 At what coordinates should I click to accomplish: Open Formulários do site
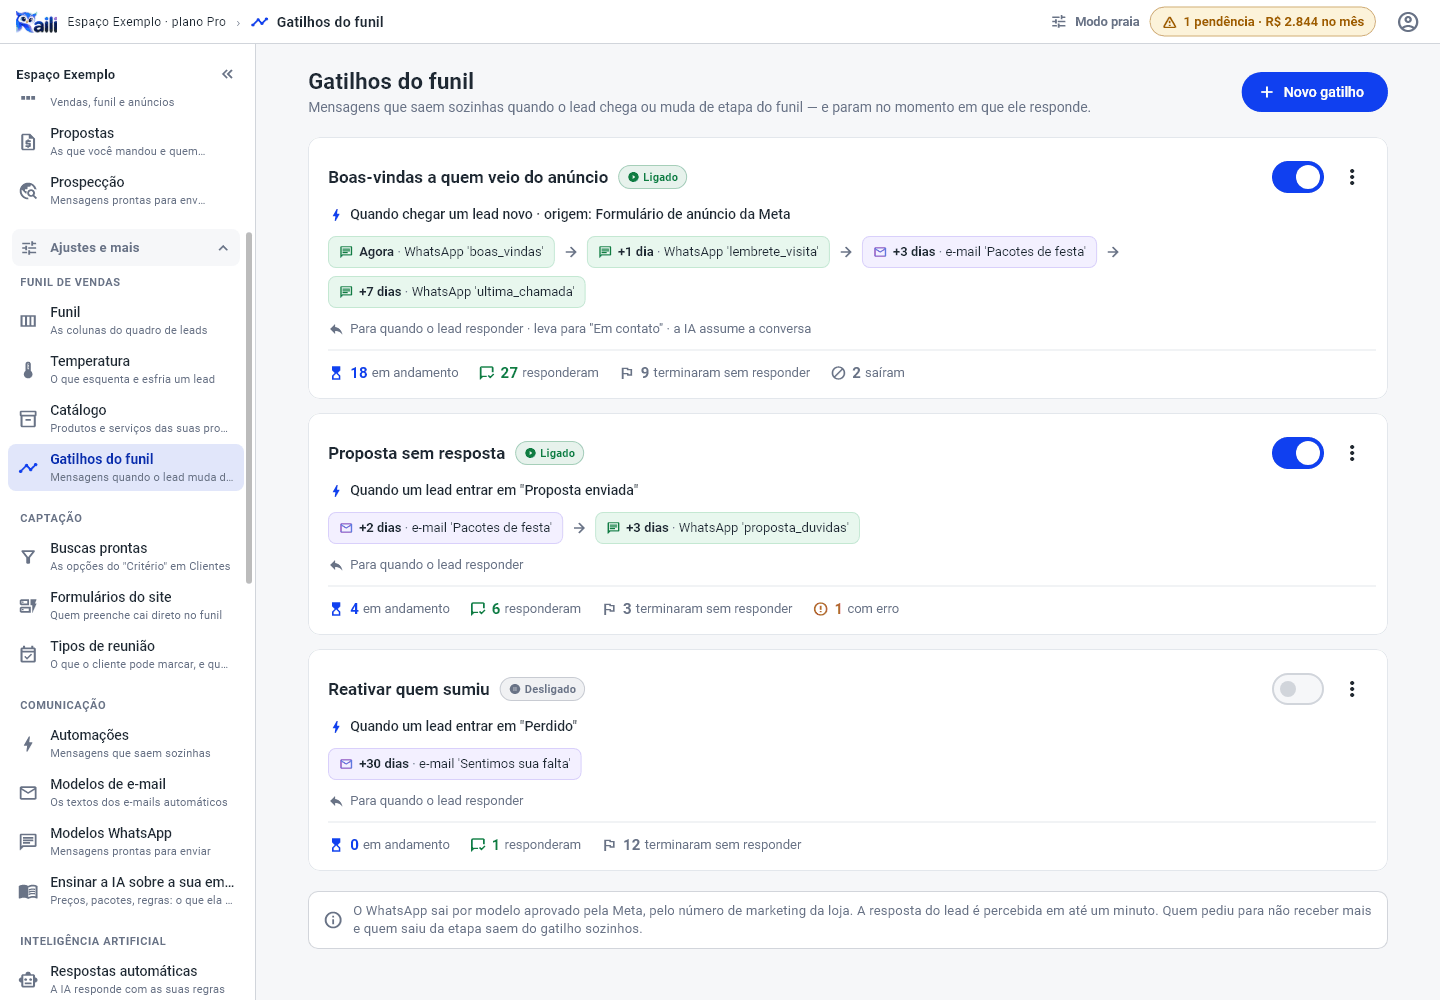[126, 605]
